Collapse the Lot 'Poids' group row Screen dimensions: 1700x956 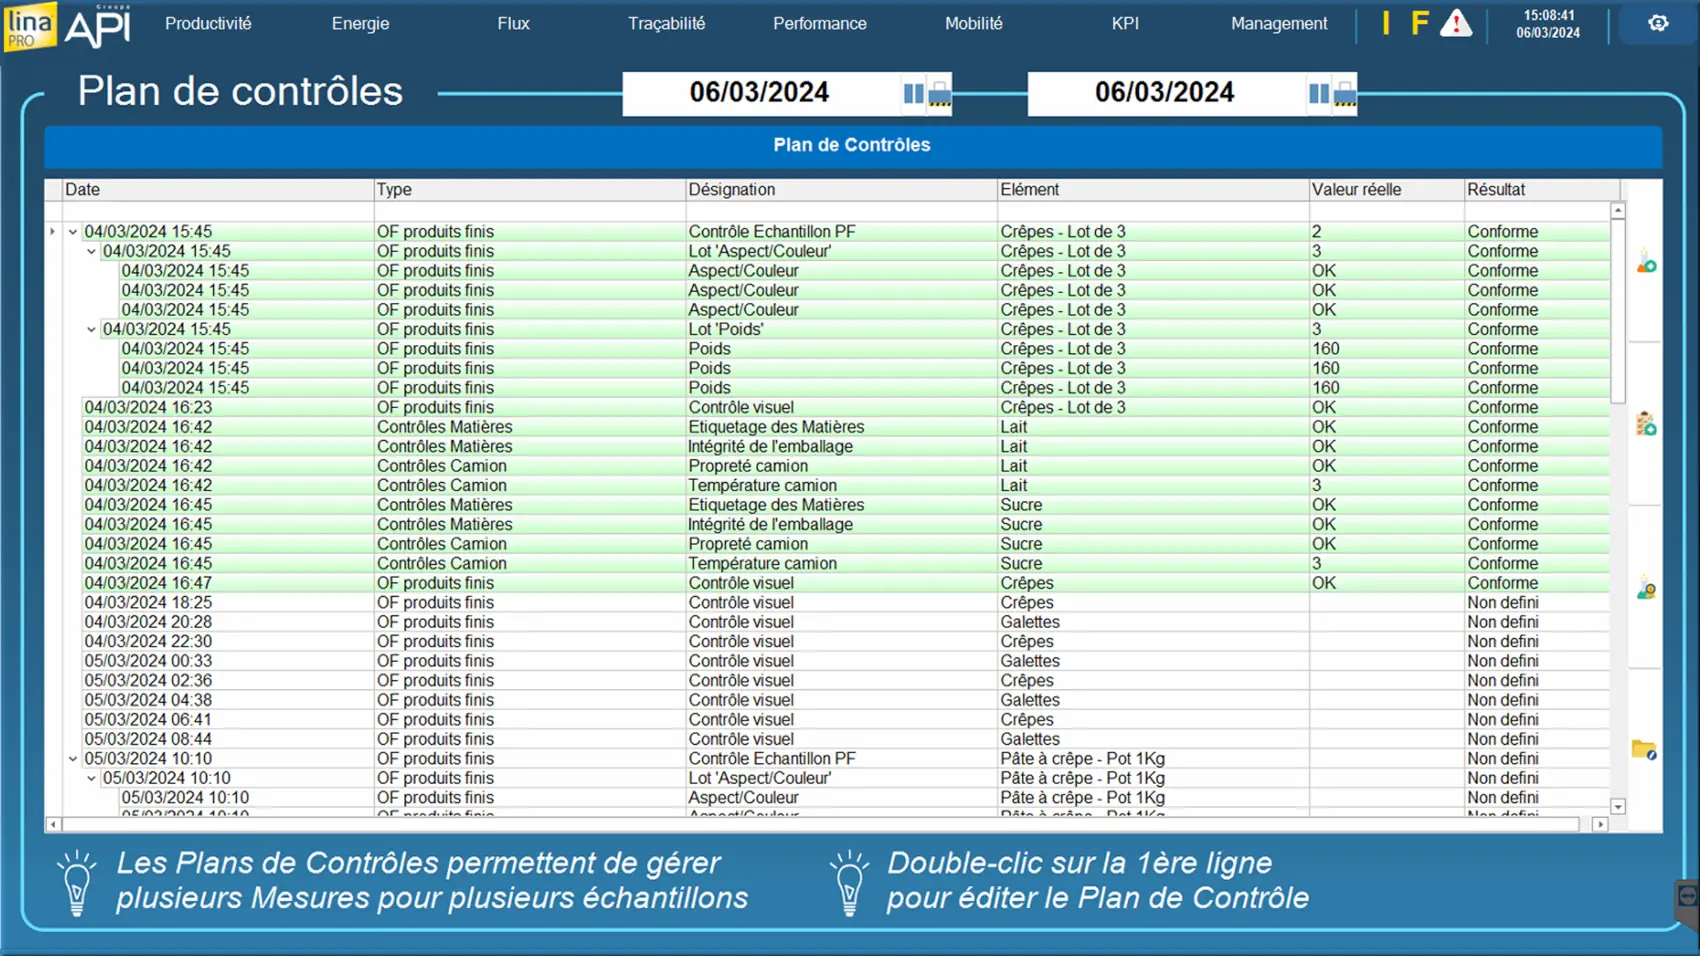point(91,329)
